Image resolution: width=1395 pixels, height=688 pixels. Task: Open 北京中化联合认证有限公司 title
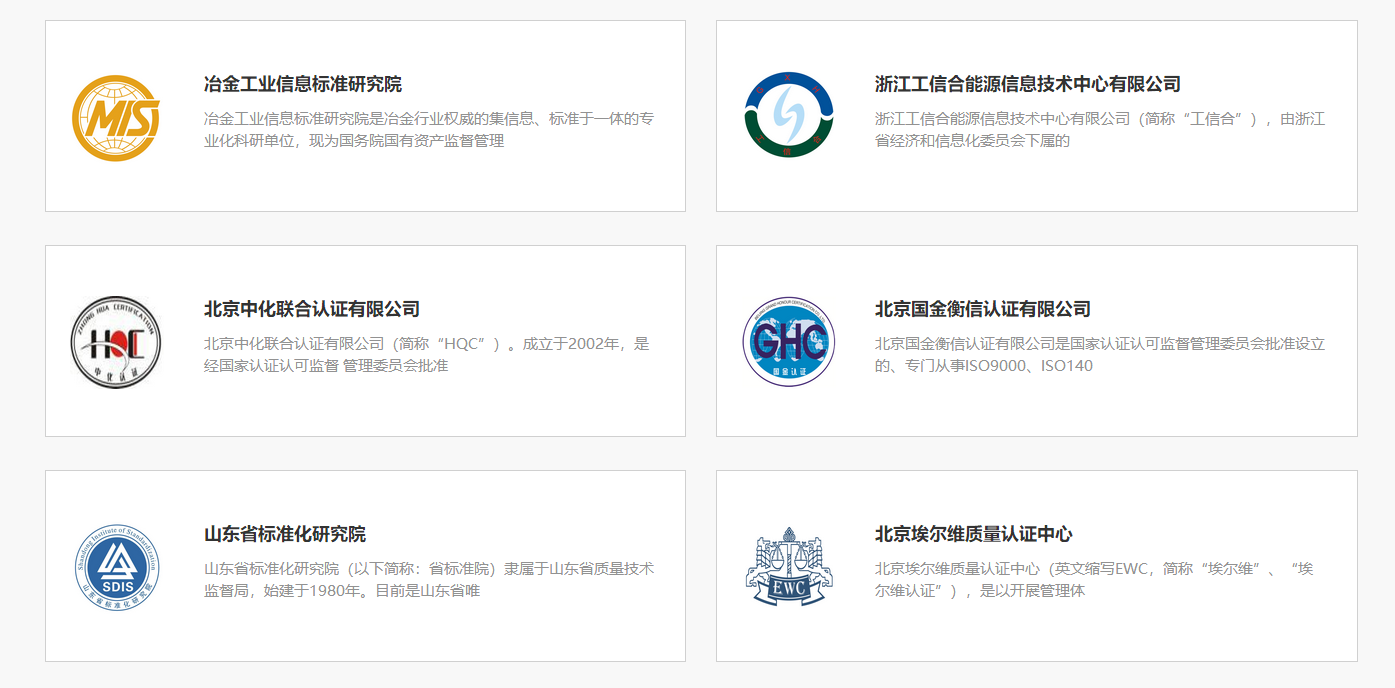pos(312,309)
